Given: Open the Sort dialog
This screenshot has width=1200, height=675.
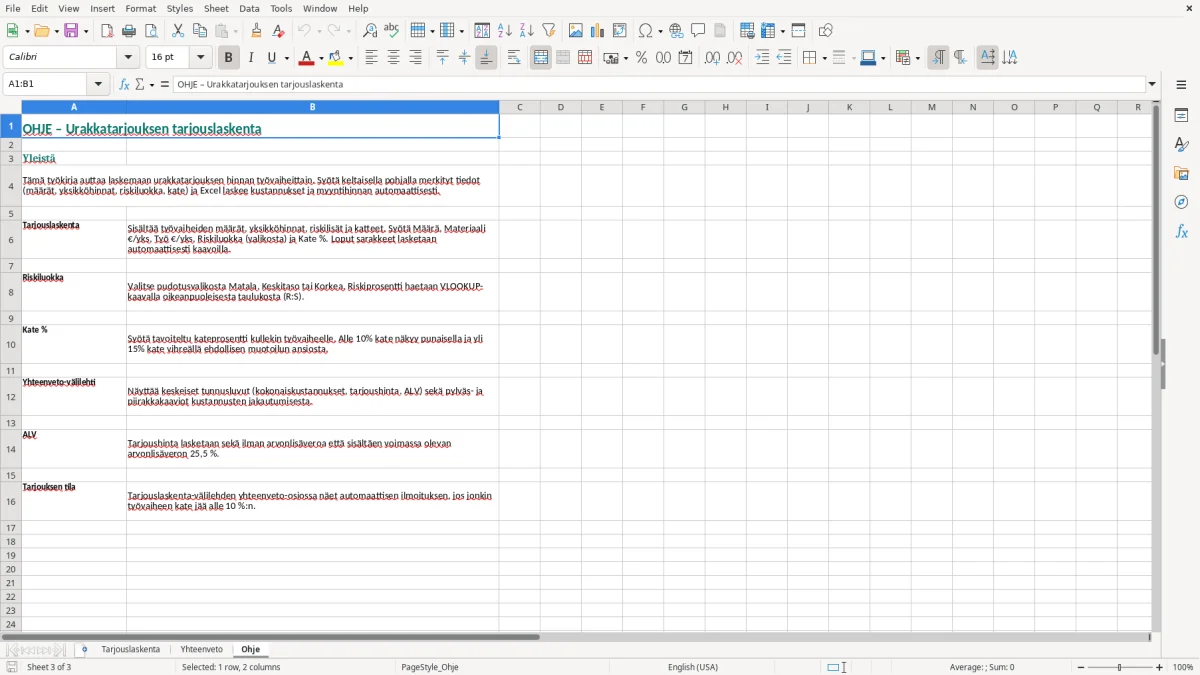Looking at the screenshot, I should pos(482,31).
